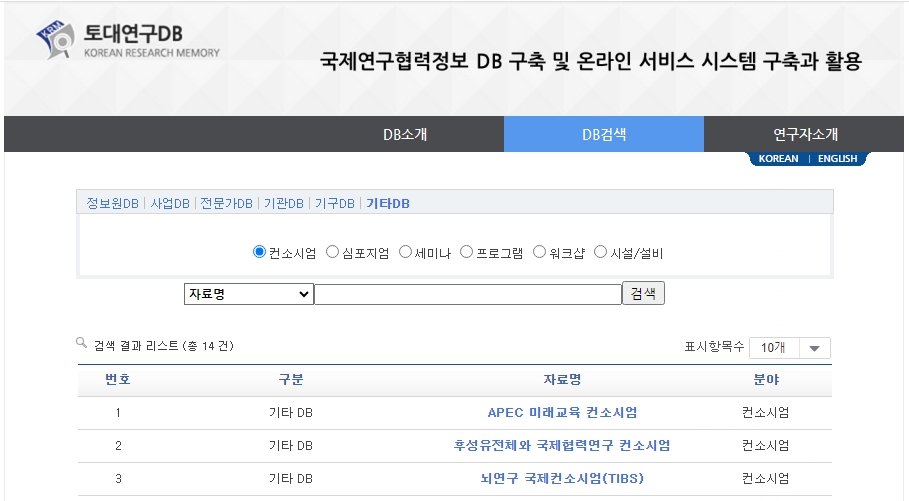Switch language to ENGLISH
The height and width of the screenshot is (501, 909).
(837, 159)
